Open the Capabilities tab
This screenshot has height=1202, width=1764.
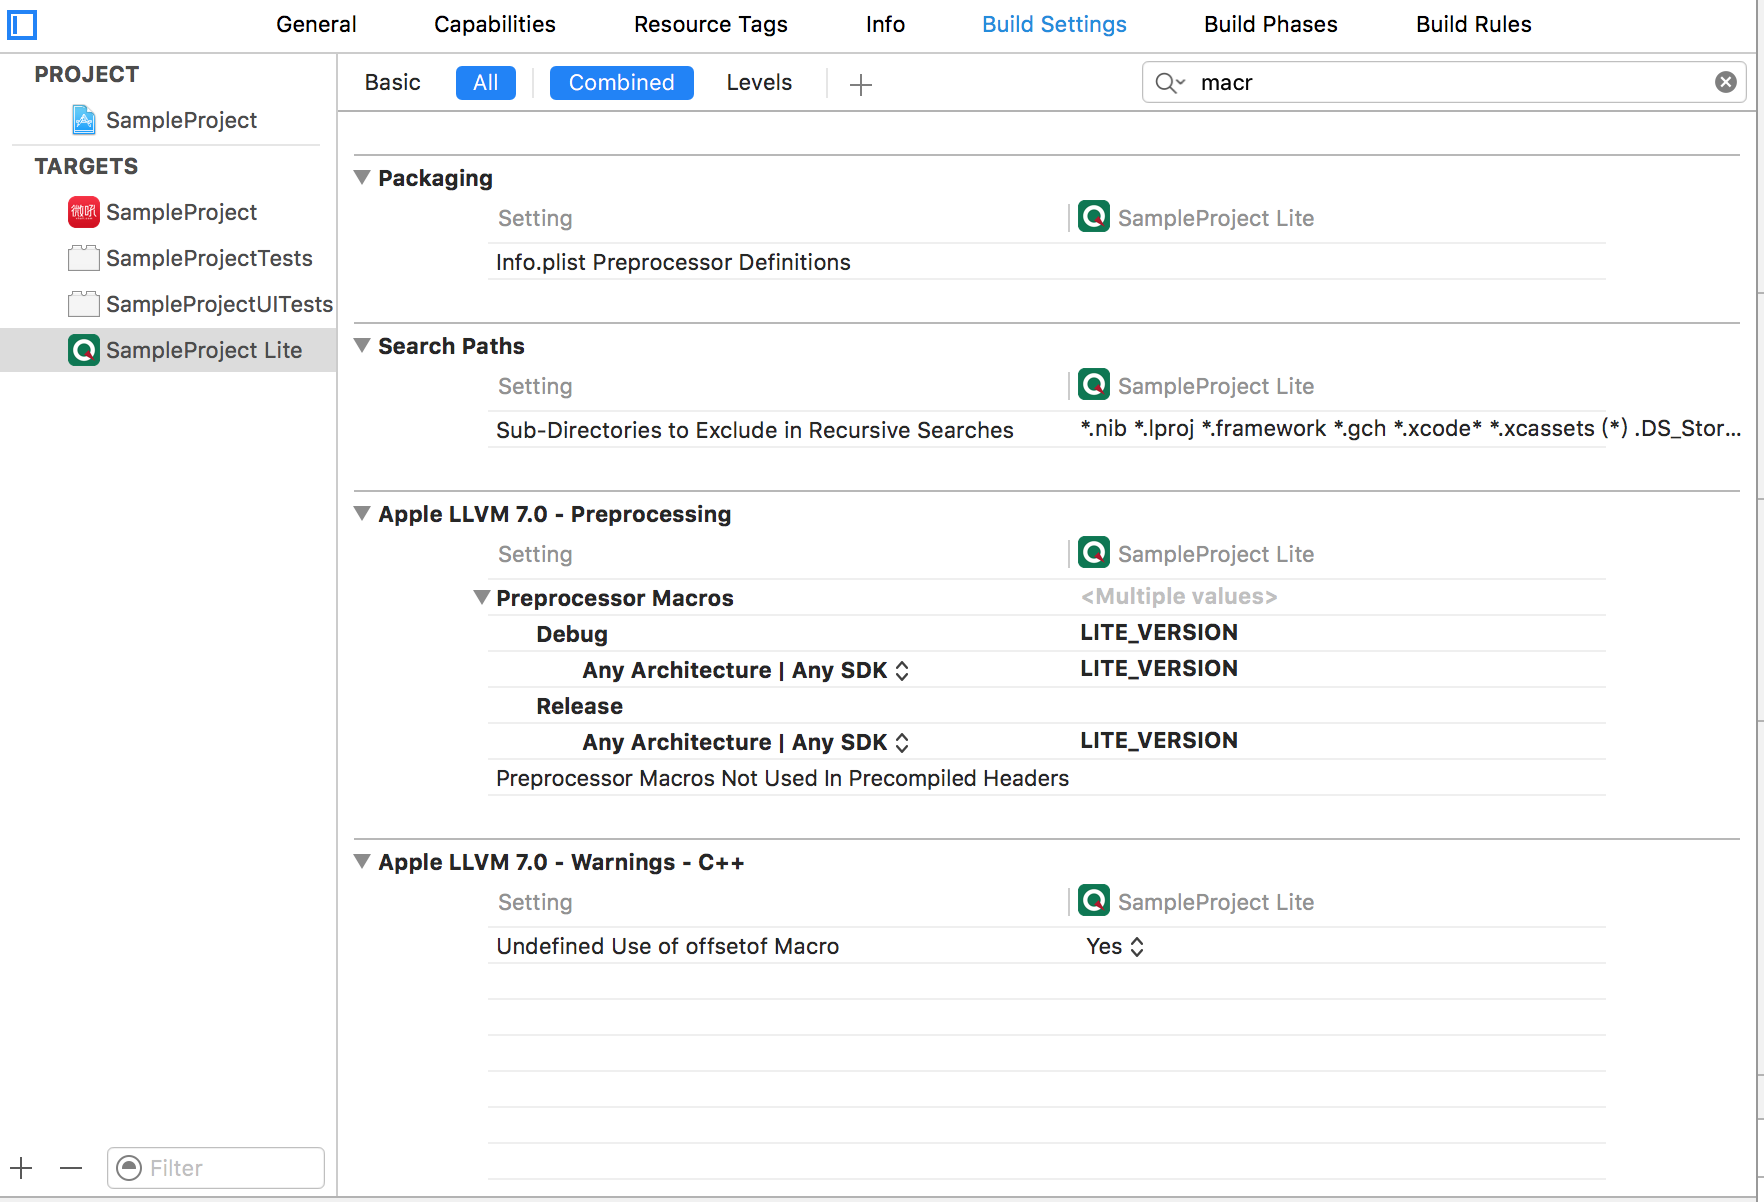(x=495, y=24)
